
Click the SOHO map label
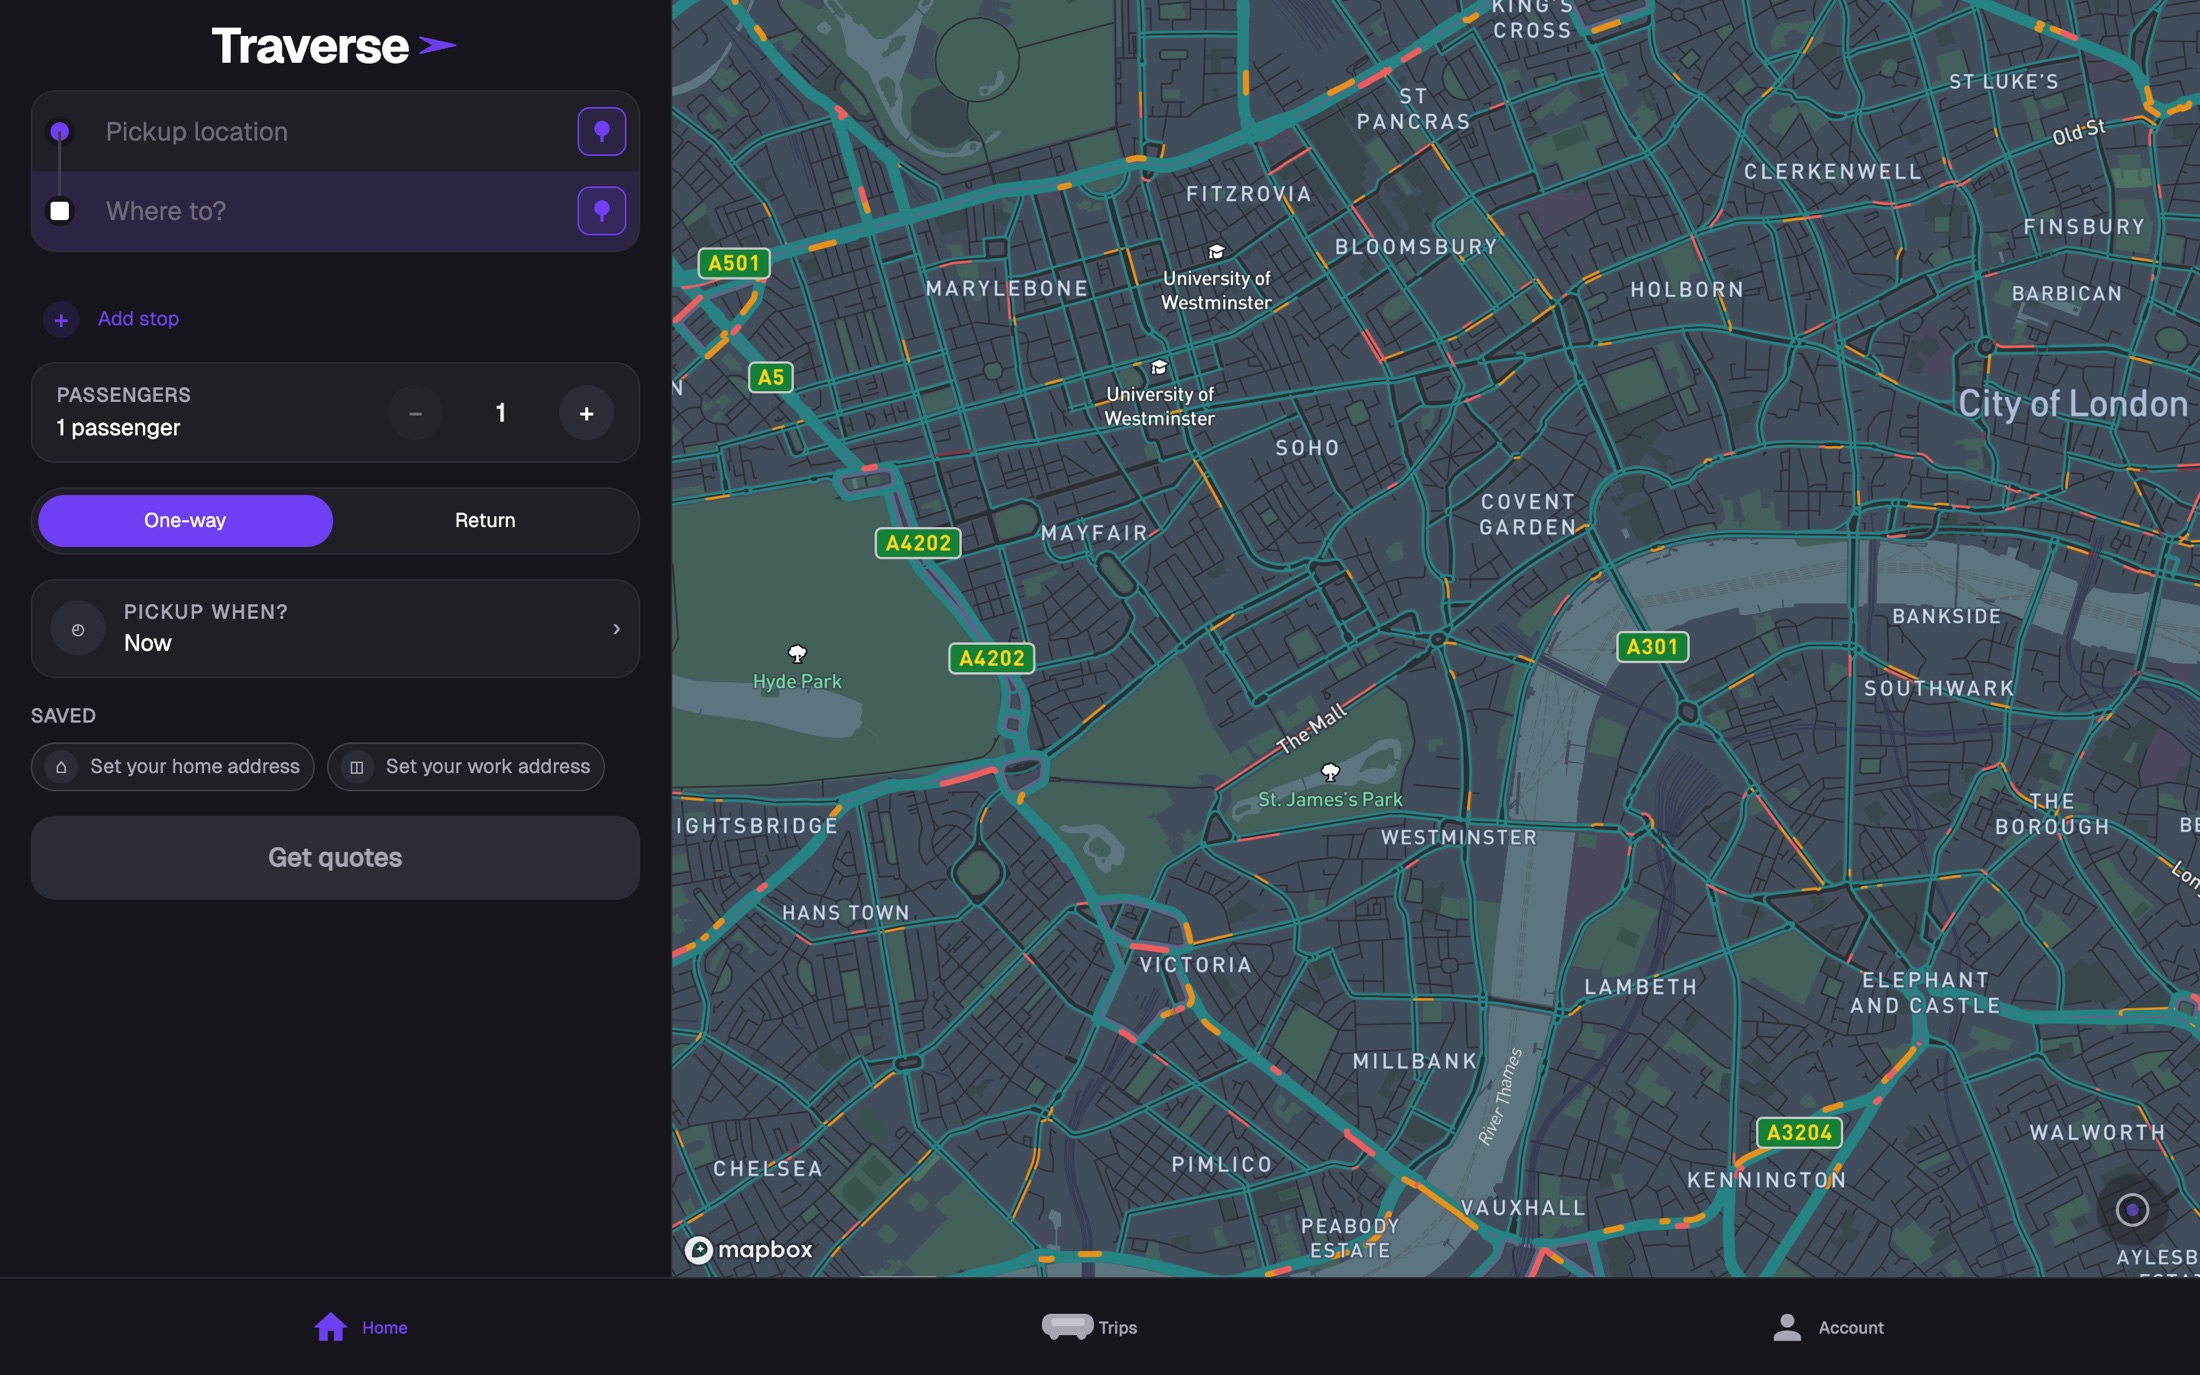pyautogui.click(x=1307, y=448)
